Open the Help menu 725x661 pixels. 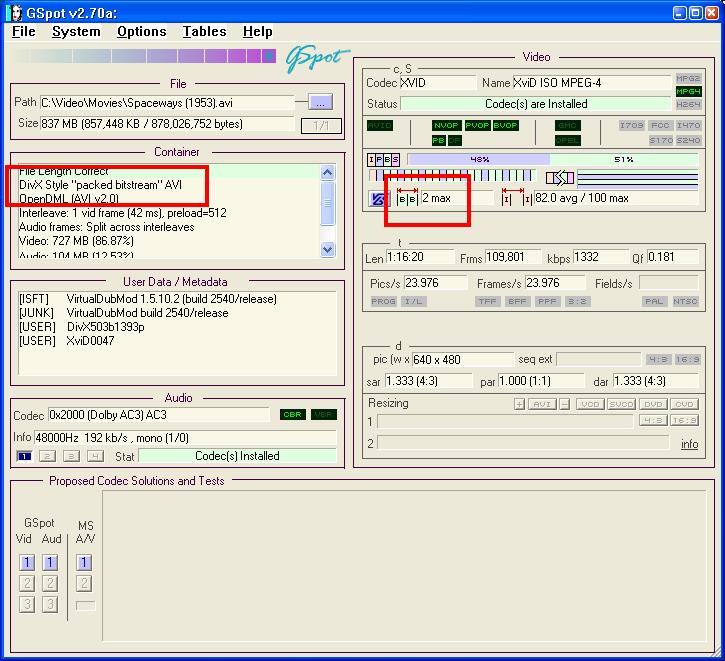(258, 31)
